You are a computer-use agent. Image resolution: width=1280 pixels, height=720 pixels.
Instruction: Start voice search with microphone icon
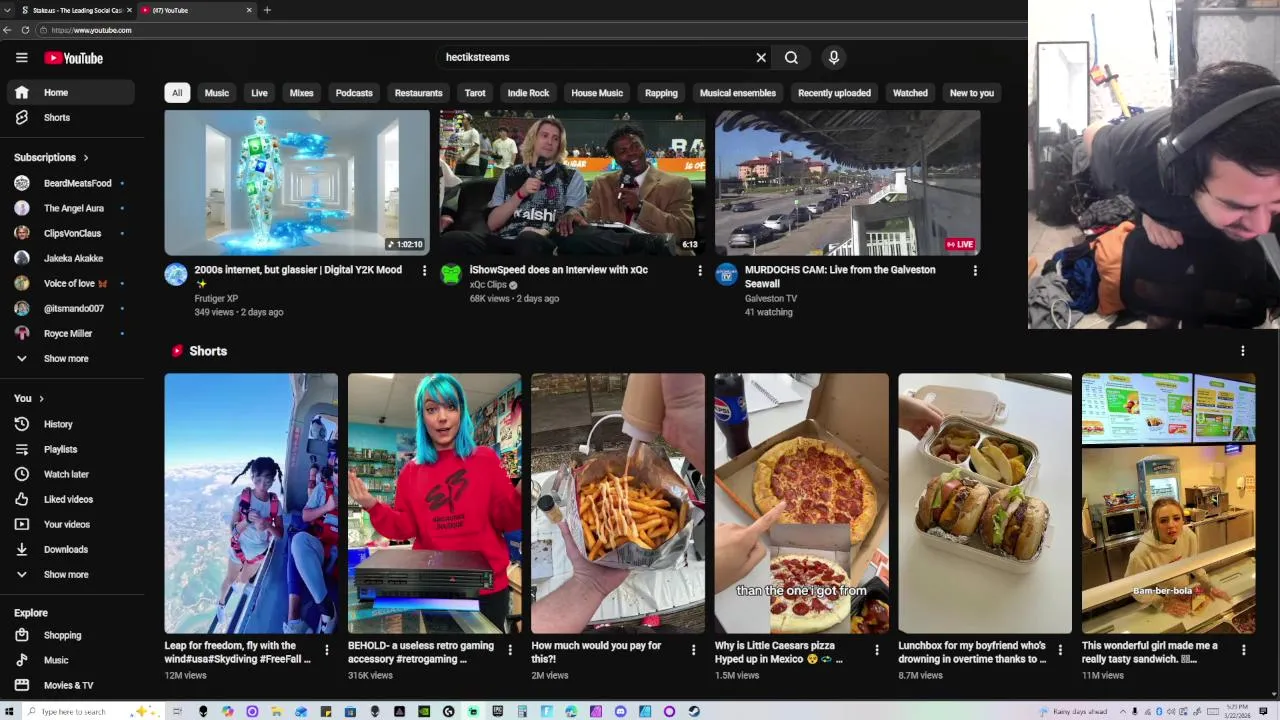click(834, 57)
